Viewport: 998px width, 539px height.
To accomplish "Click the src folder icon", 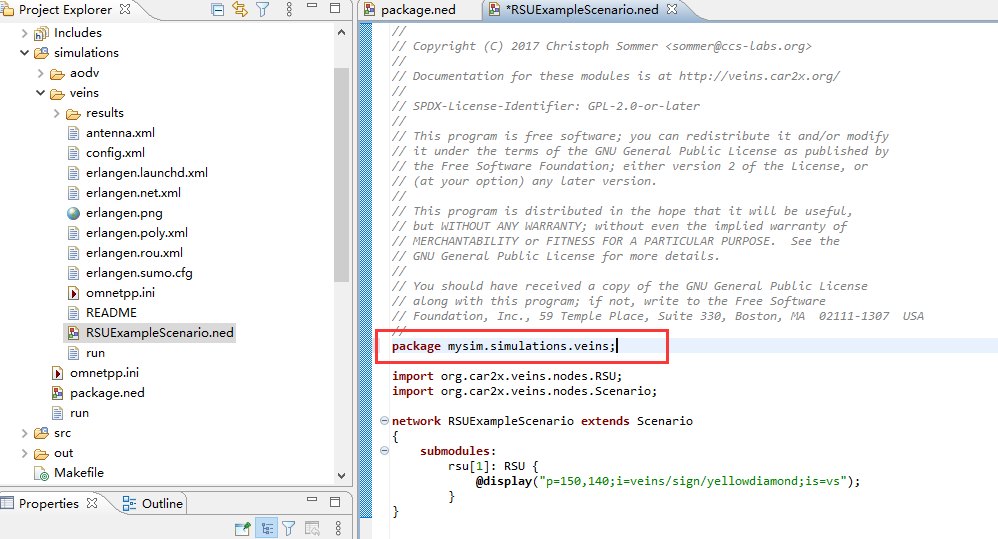I will point(41,433).
